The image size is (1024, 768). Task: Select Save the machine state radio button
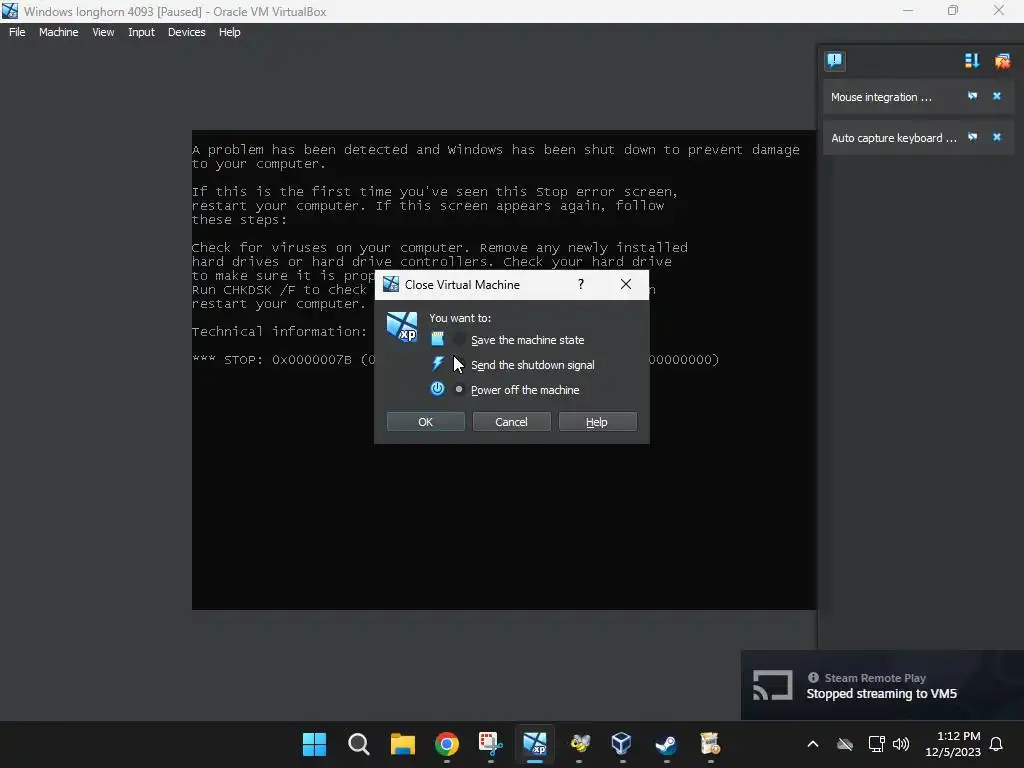pyautogui.click(x=459, y=340)
